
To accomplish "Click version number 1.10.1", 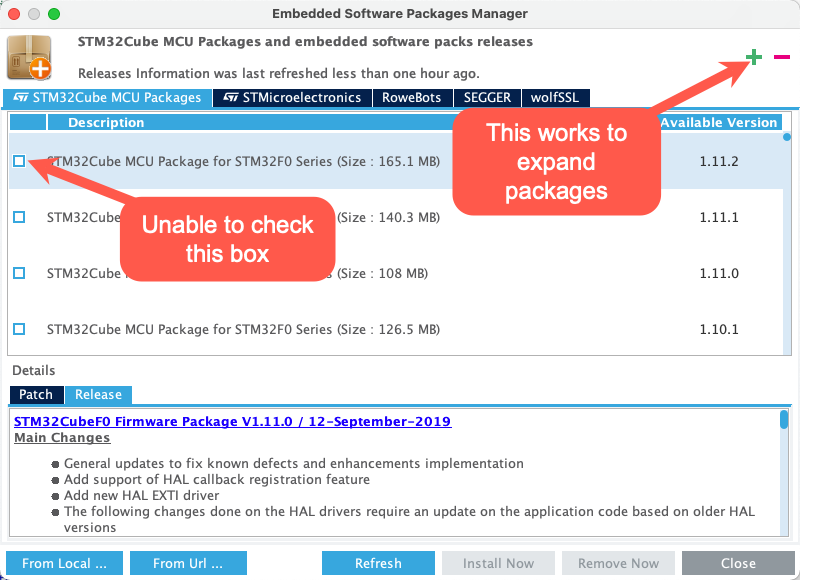I will click(x=719, y=329).
